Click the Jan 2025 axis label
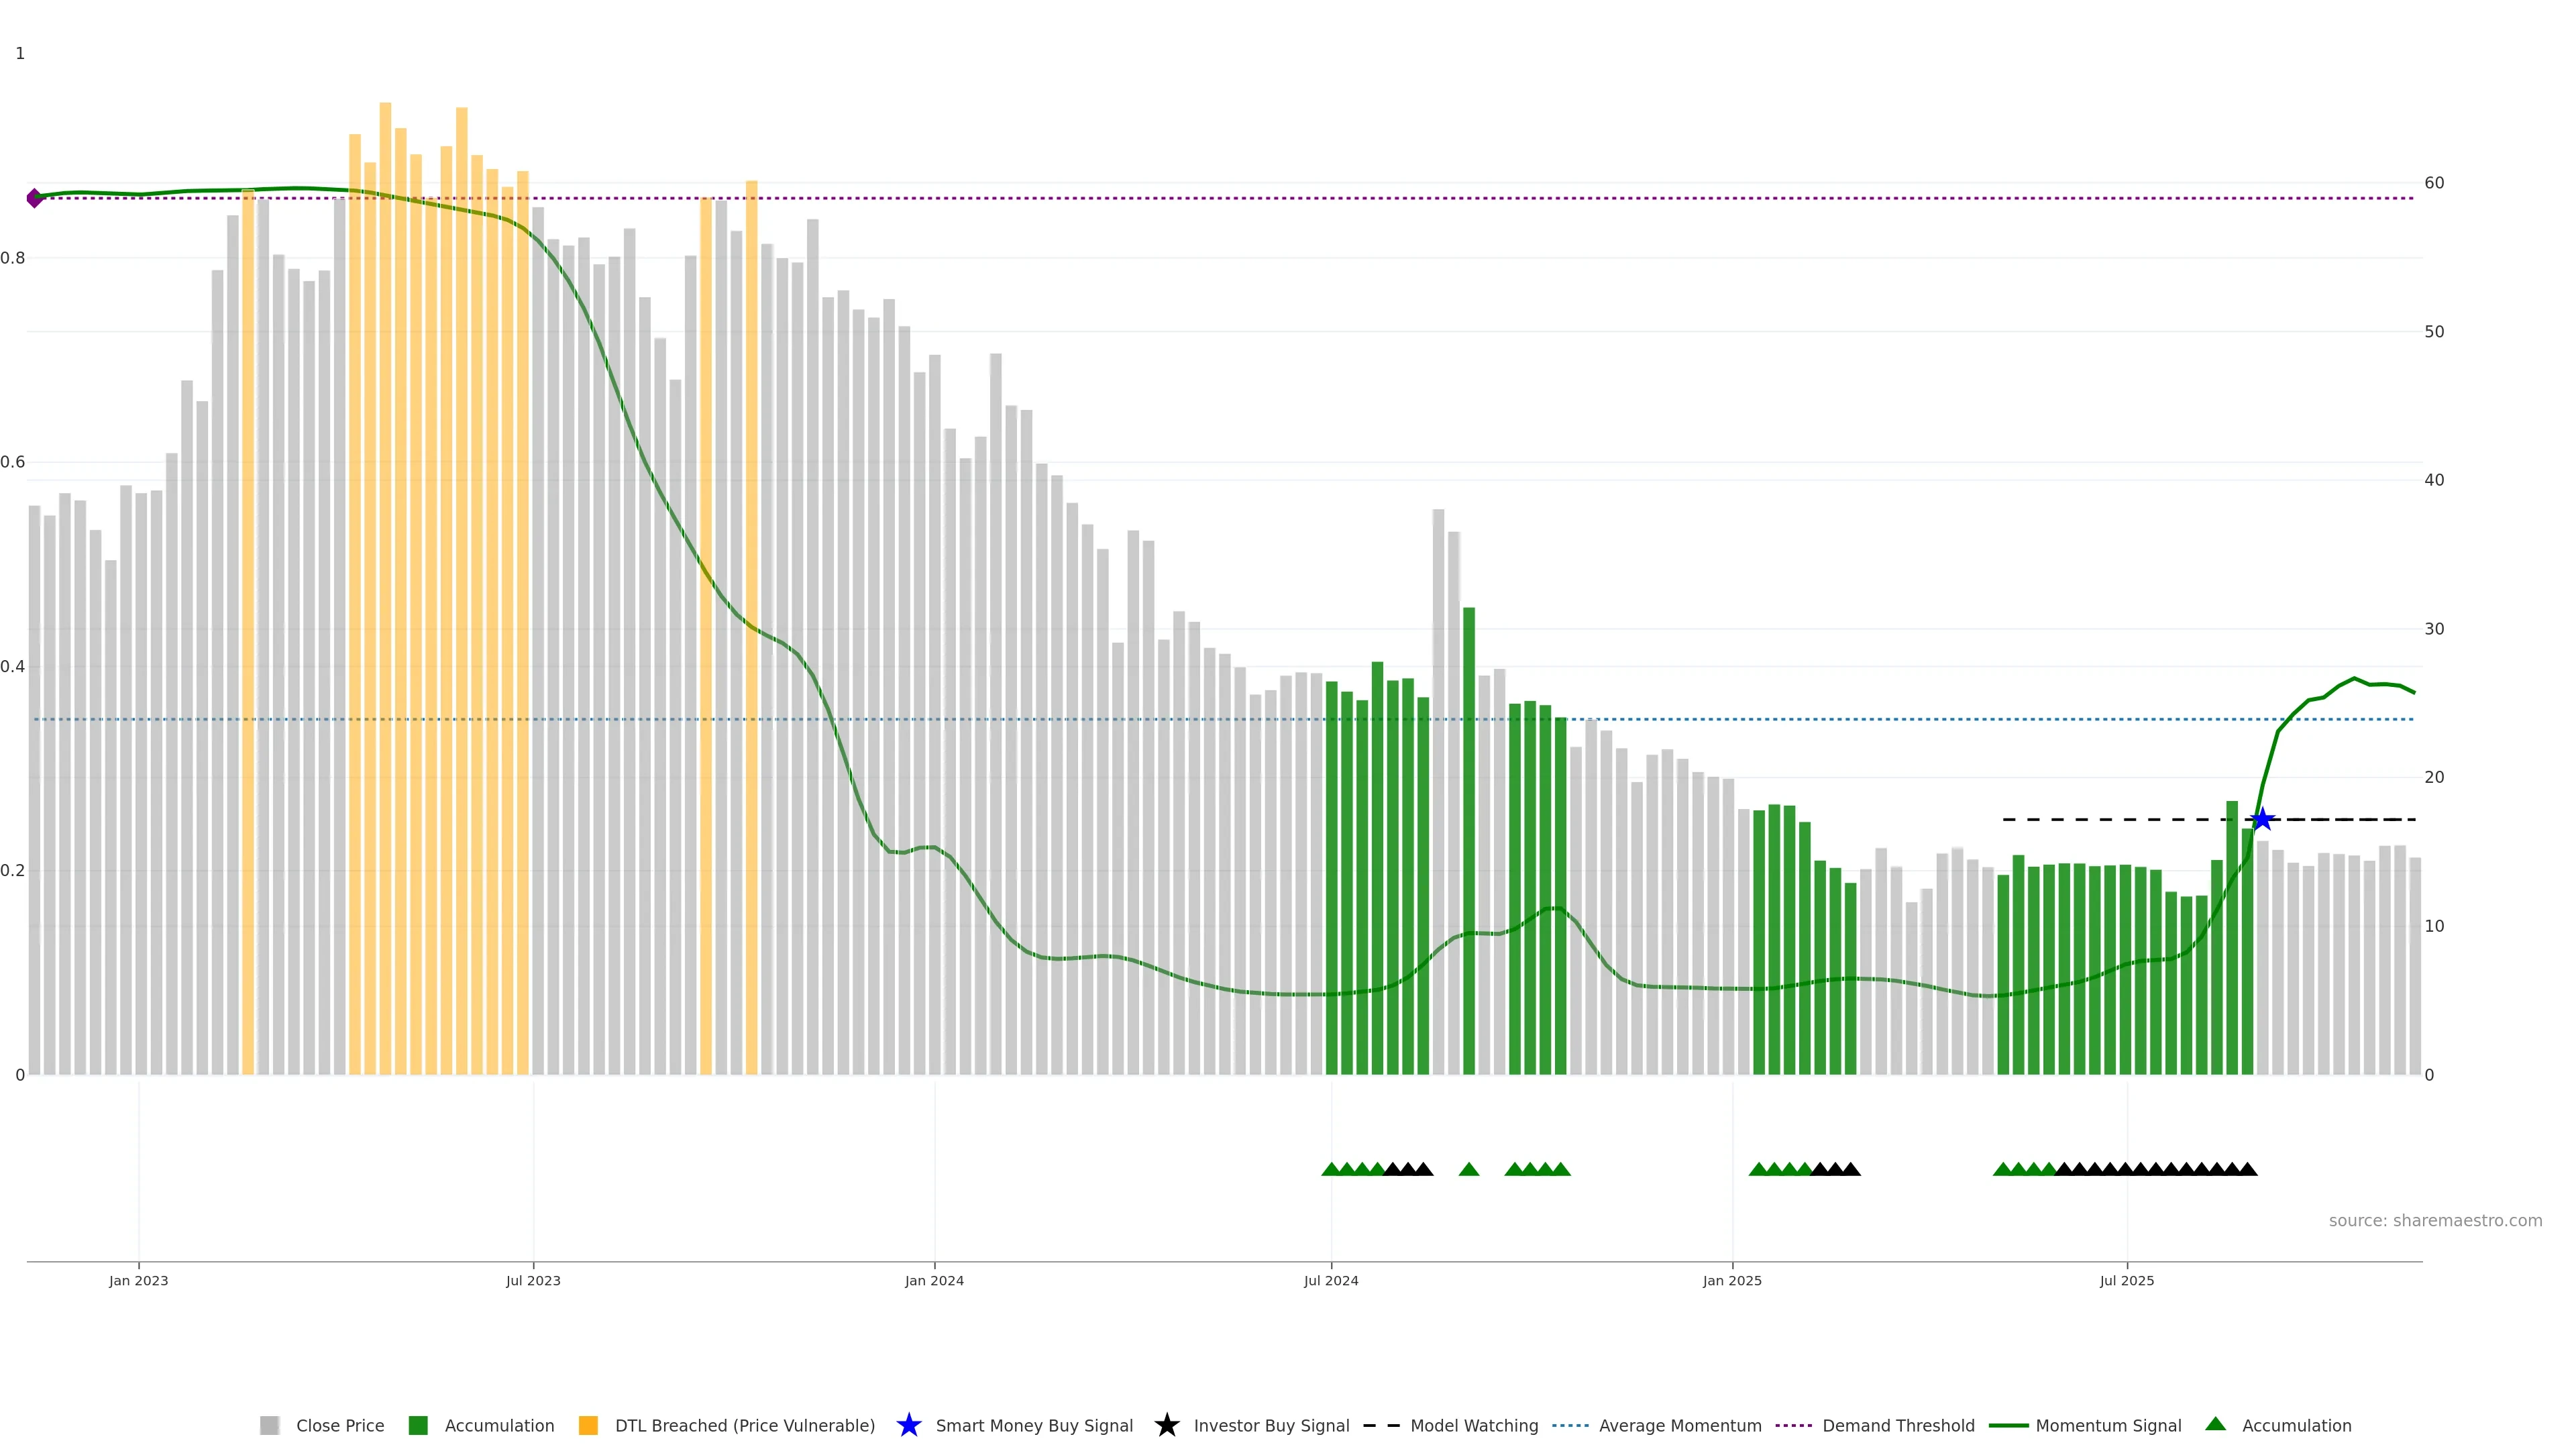This screenshot has height=1449, width=2576. (x=1731, y=1280)
